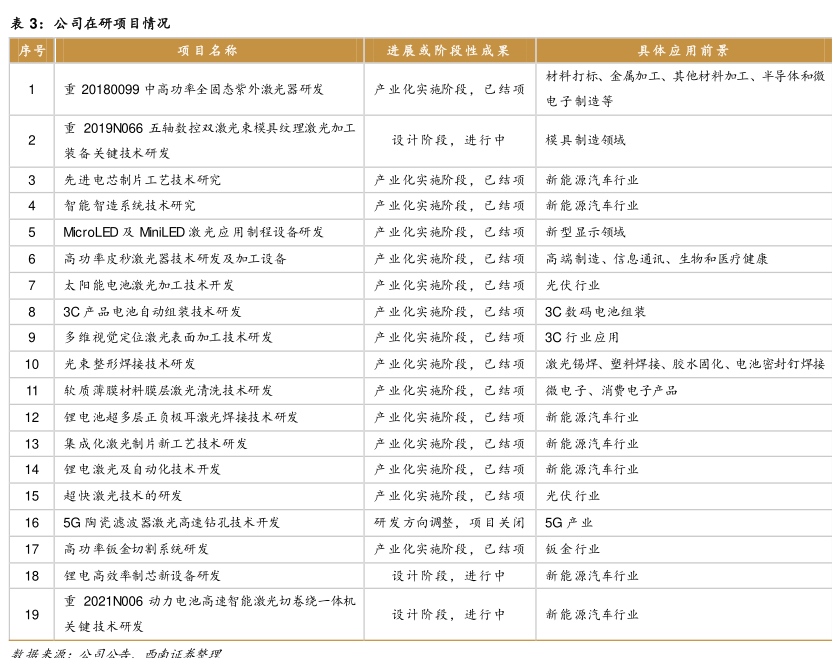Screen dimensions: 832x658
Task: Click the '钣金行业' cell
Action: pyautogui.click(x=573, y=549)
